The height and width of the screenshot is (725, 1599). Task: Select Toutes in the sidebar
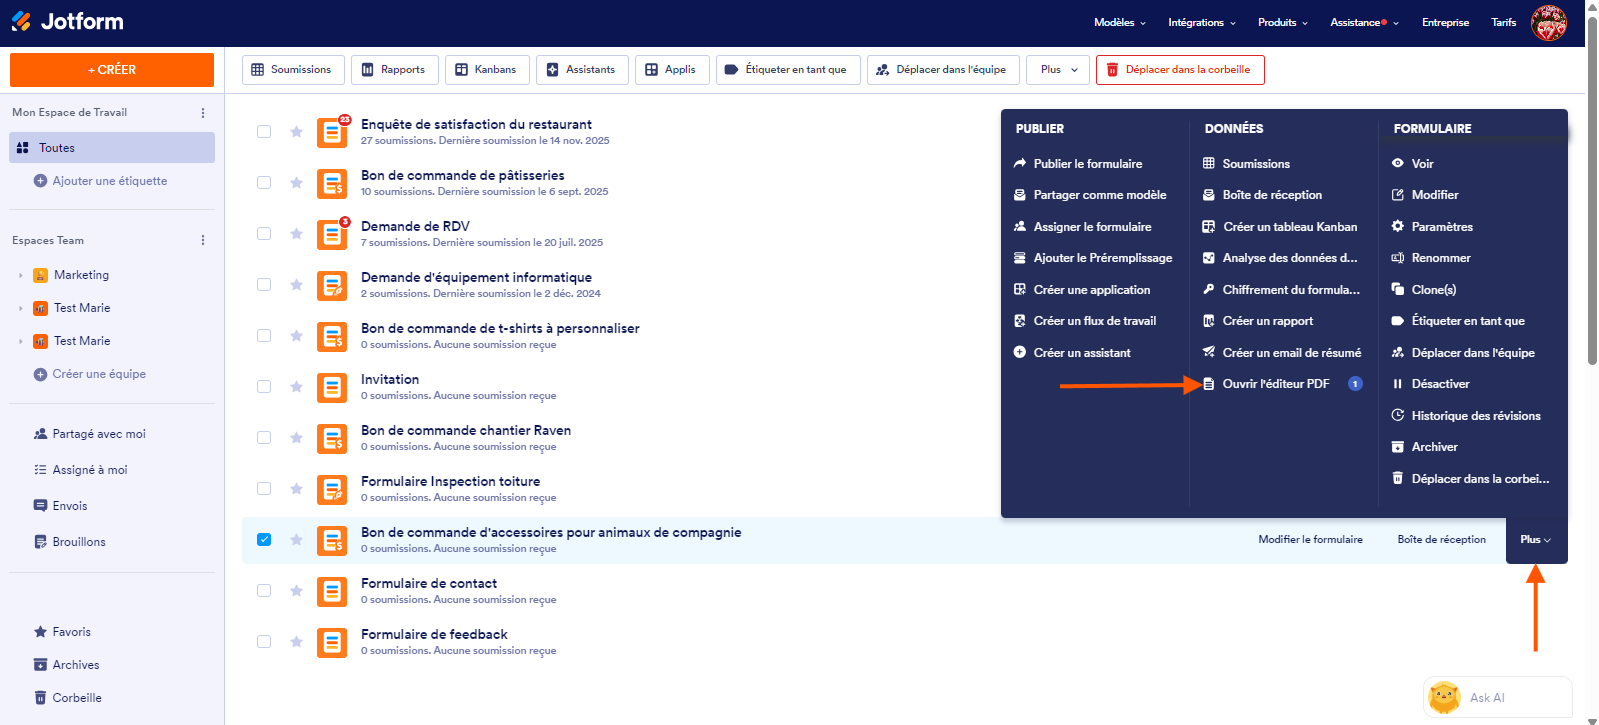tap(112, 148)
